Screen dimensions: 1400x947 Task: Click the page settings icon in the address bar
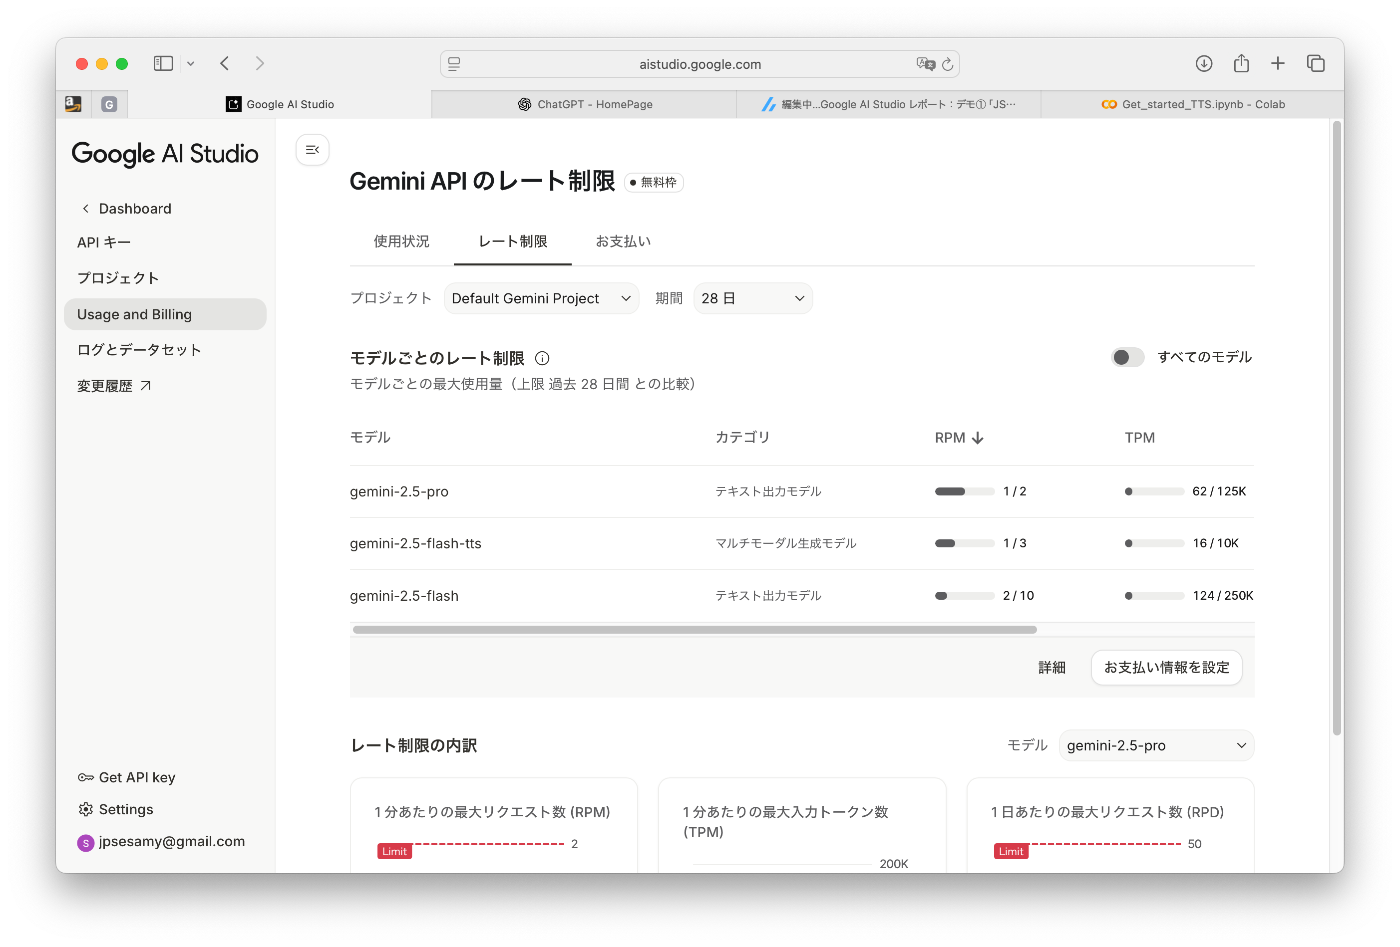click(454, 64)
